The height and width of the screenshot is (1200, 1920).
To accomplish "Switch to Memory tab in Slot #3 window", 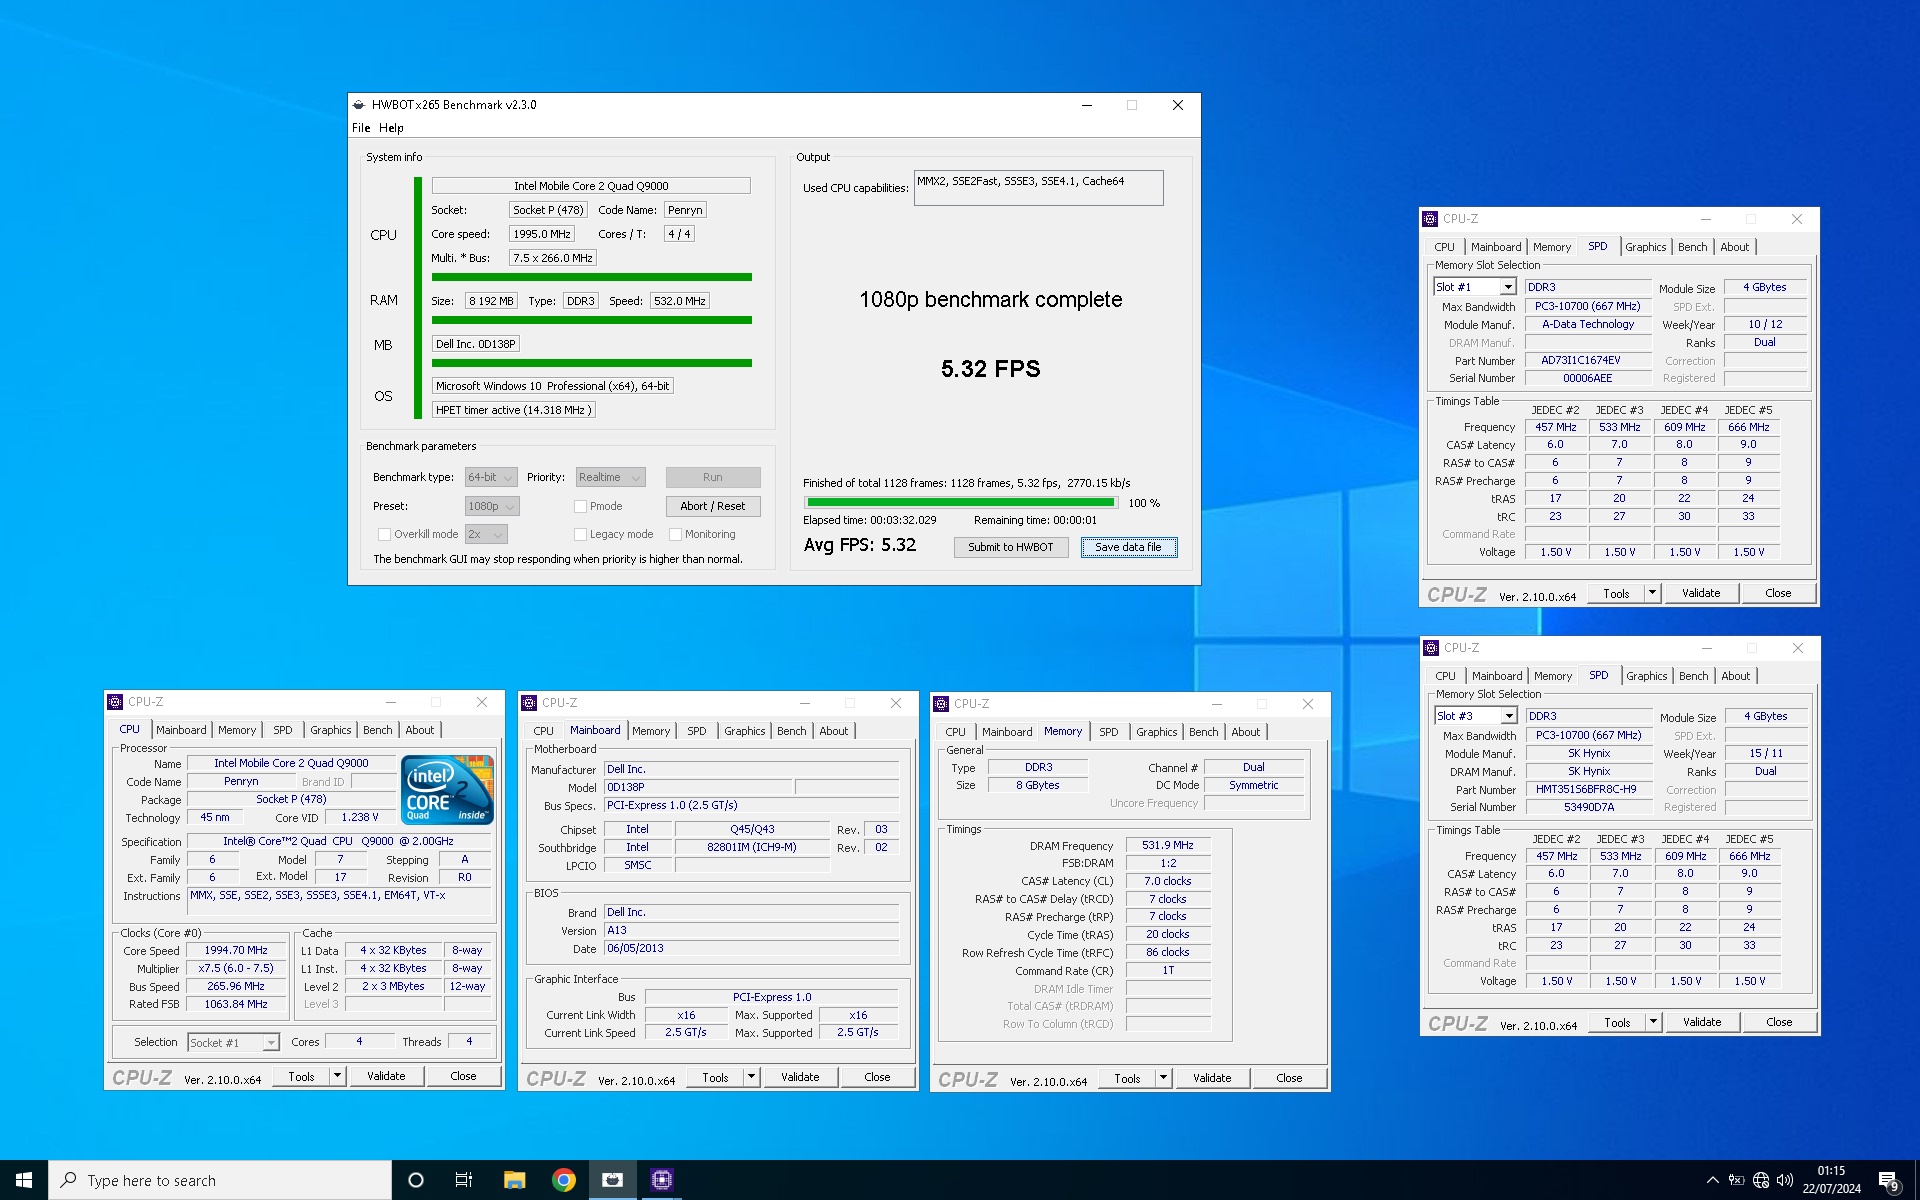I will (1552, 677).
